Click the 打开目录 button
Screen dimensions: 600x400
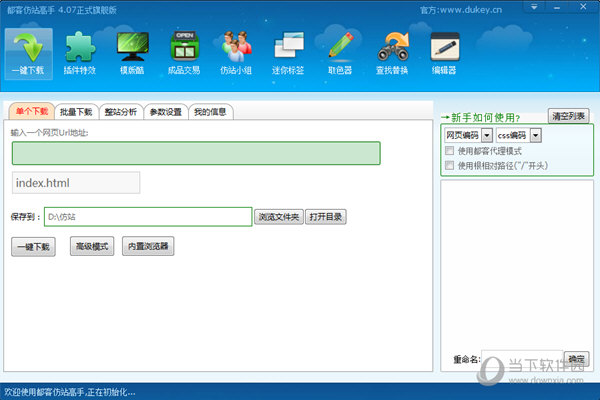(326, 217)
